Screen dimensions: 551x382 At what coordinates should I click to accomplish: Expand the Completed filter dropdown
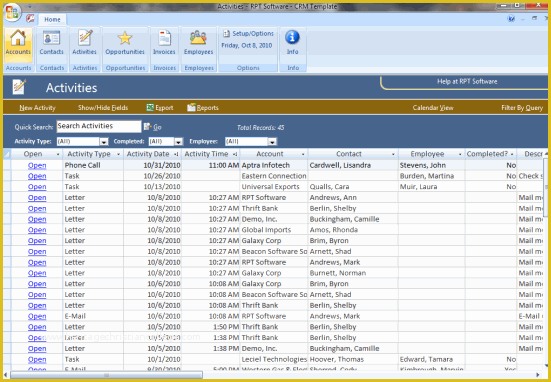(179, 142)
